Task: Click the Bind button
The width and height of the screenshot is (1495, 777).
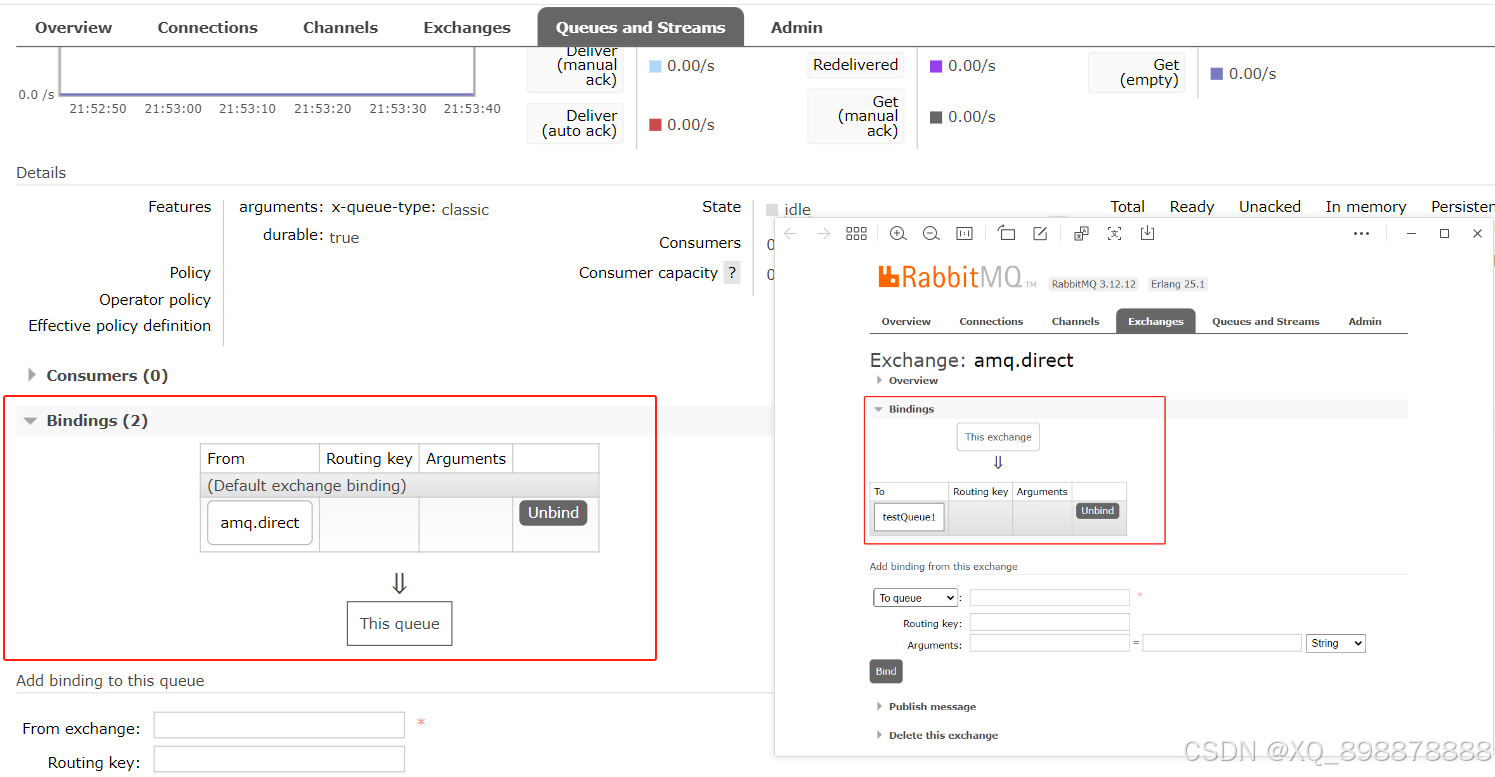Action: click(886, 671)
